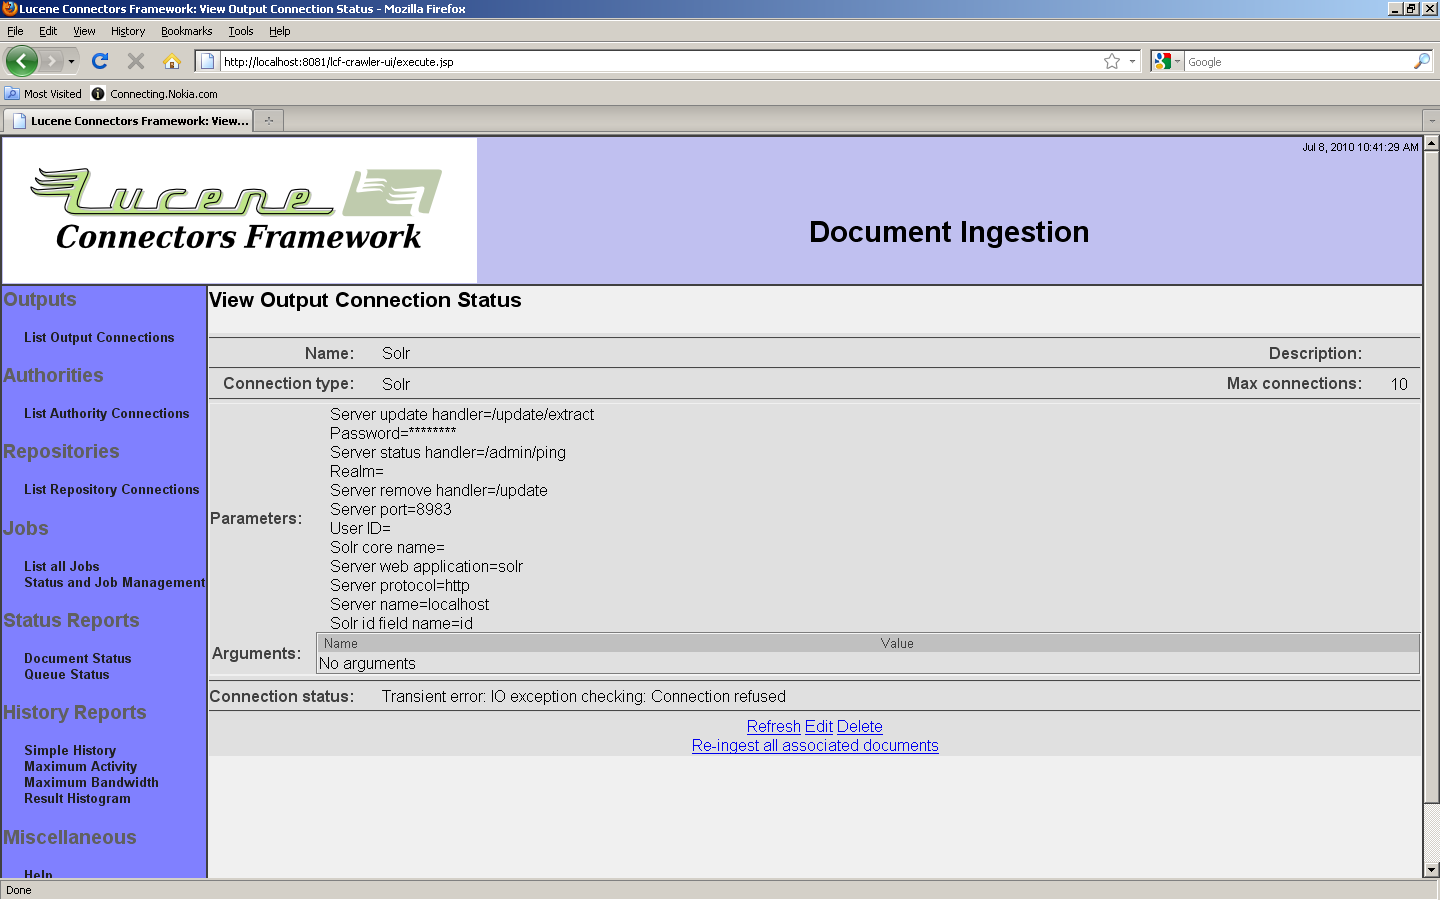Open a new tab with plus button
Screen dimensions: 1440x900
click(x=268, y=121)
